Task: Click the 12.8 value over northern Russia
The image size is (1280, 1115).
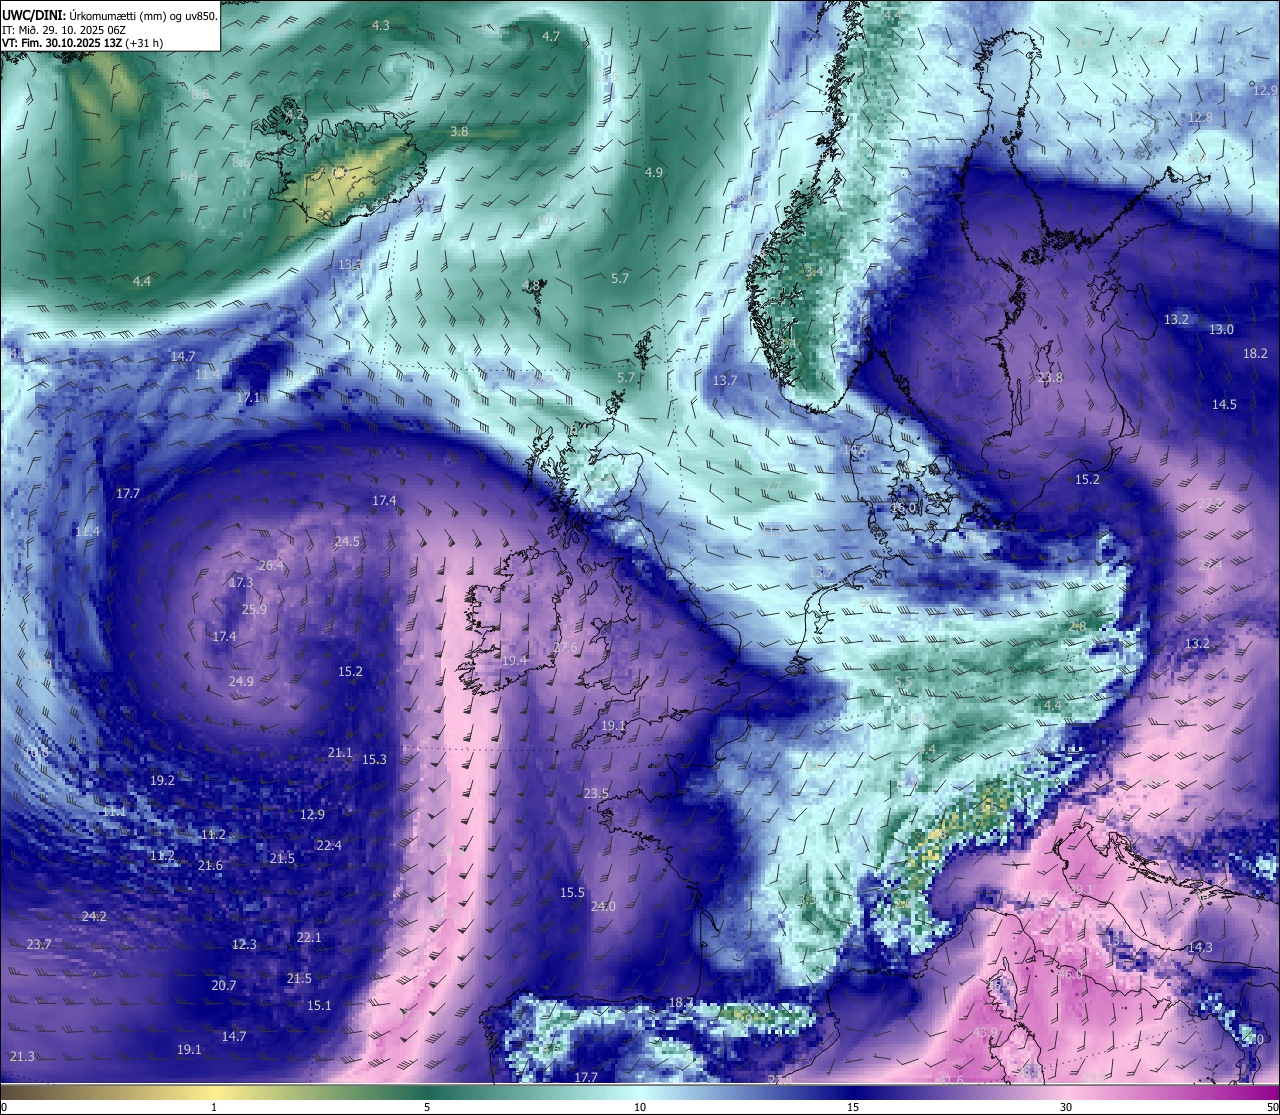Action: click(x=1200, y=117)
